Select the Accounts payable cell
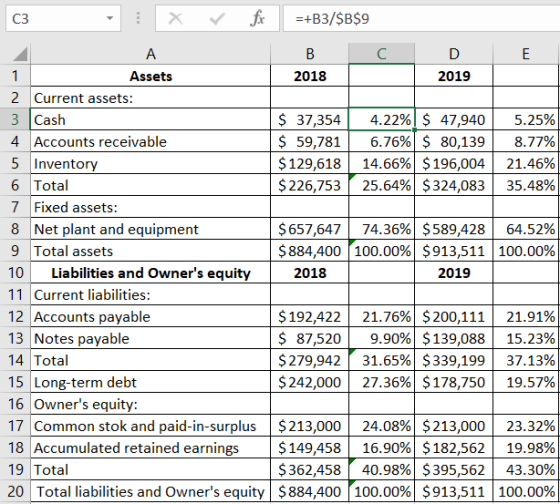Screen dimensions: 560x504 tap(151, 316)
